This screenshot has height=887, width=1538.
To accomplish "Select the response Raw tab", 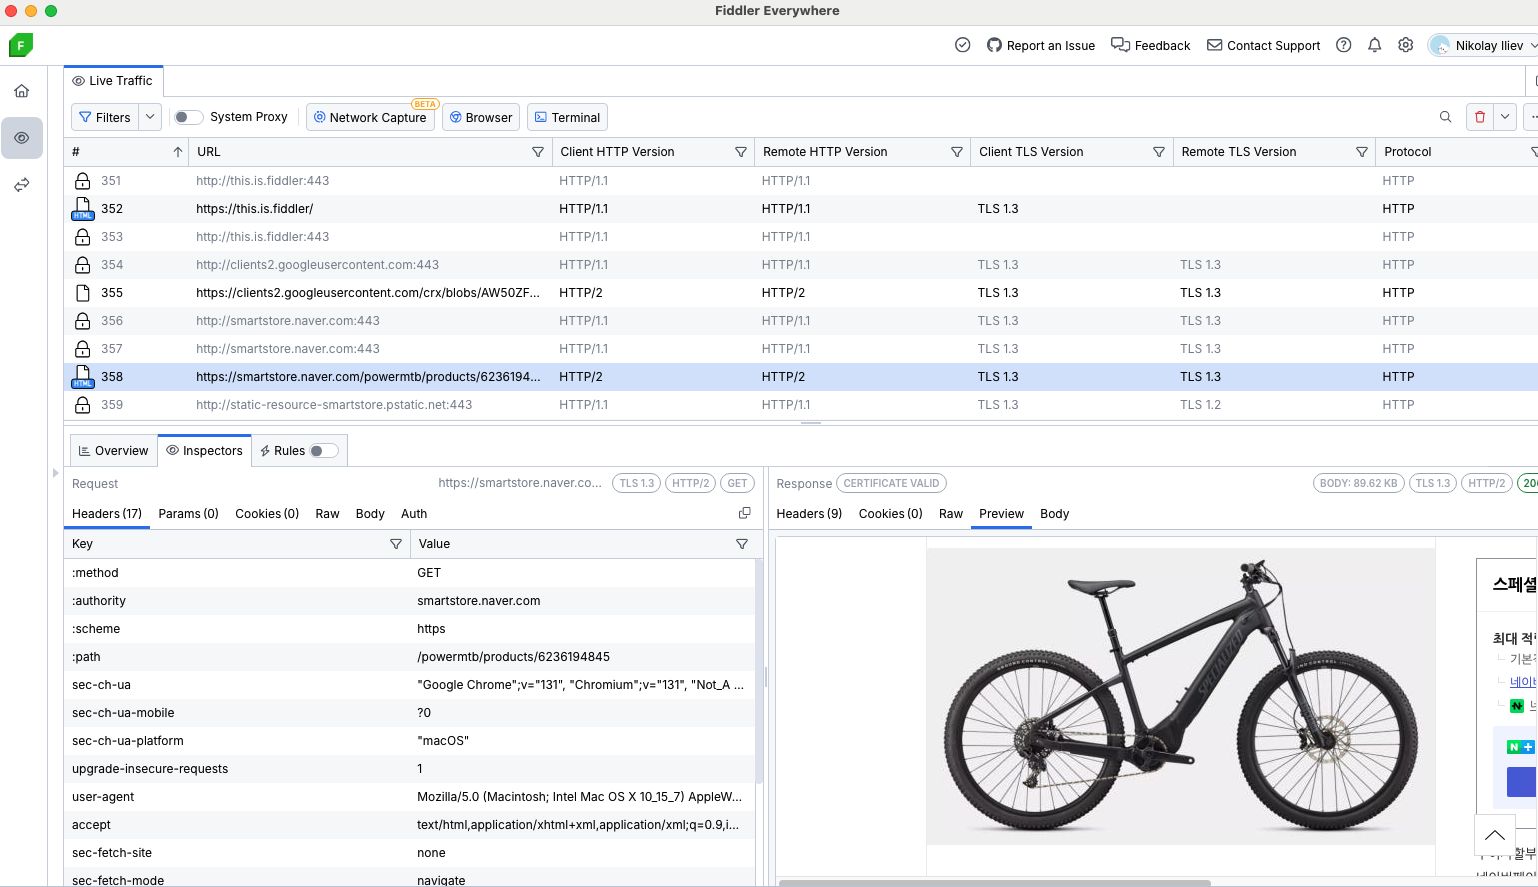I will (x=950, y=514).
